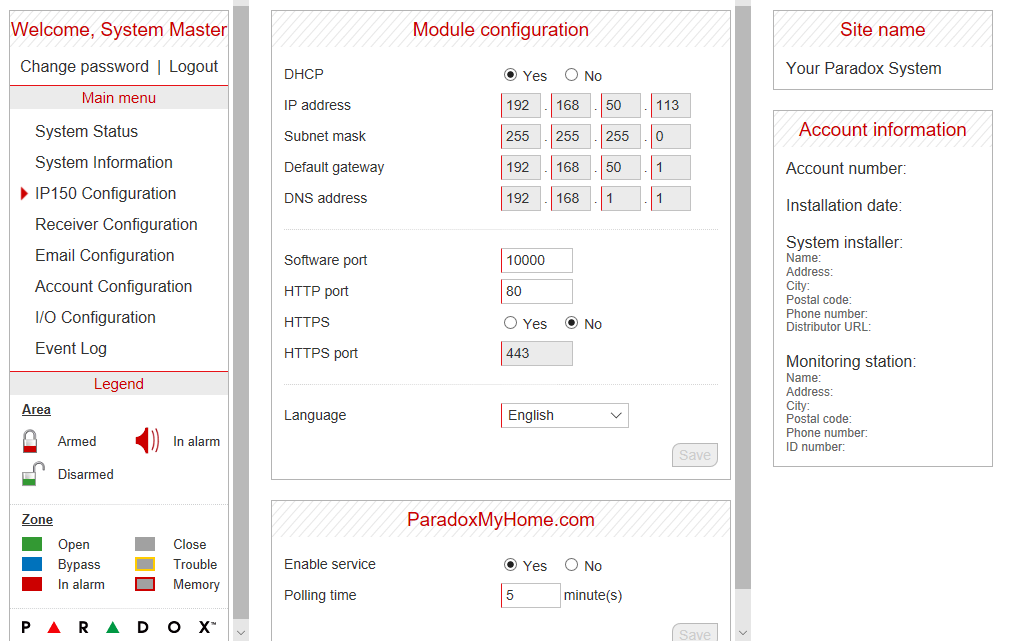The height and width of the screenshot is (641, 1013).
Task: Open Receiver Configuration menu item
Action: pyautogui.click(x=116, y=224)
